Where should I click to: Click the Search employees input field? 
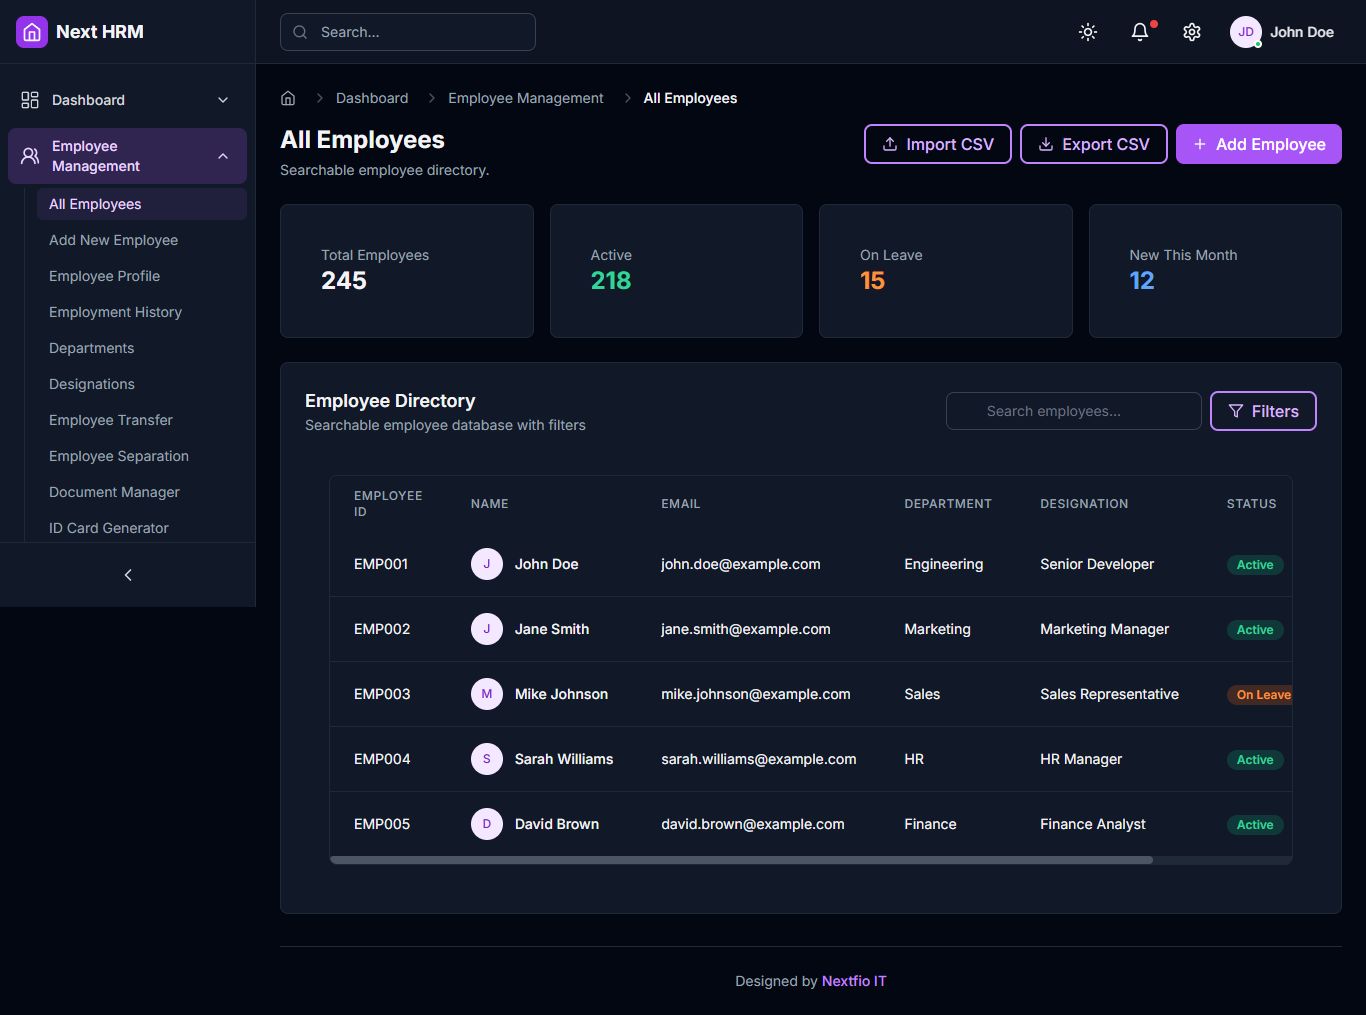click(x=1073, y=411)
